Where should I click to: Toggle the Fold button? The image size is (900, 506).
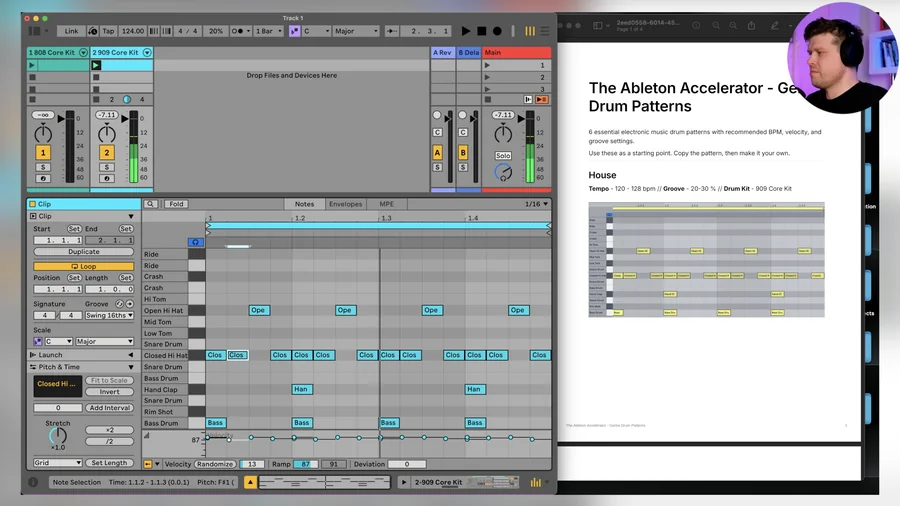point(176,204)
